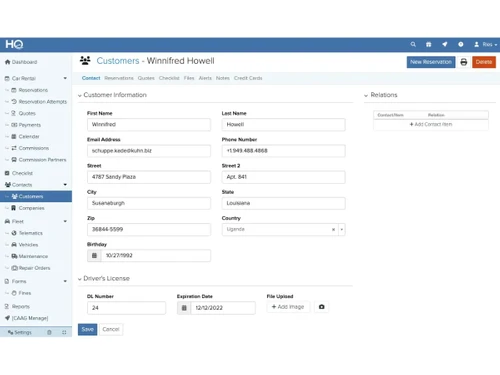Click the rocket icon in top bar

pos(445,44)
